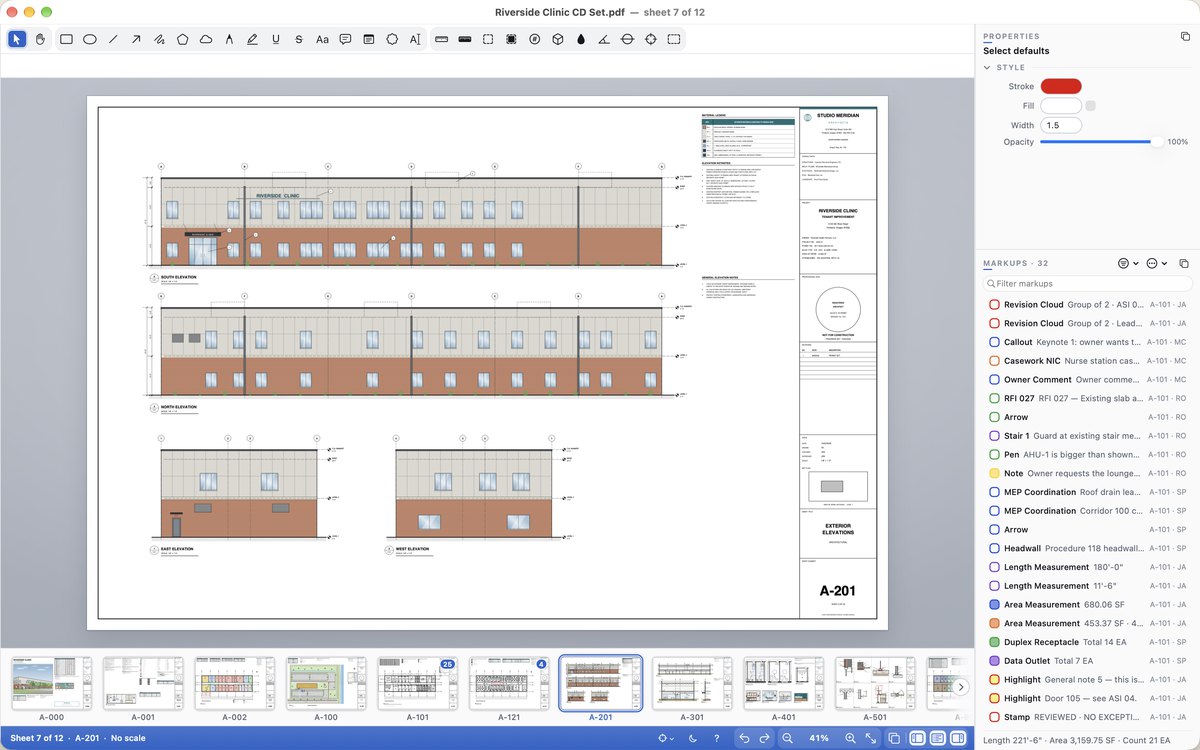The height and width of the screenshot is (750, 1200).
Task: Change the white Fill color swatch
Action: pyautogui.click(x=1061, y=106)
